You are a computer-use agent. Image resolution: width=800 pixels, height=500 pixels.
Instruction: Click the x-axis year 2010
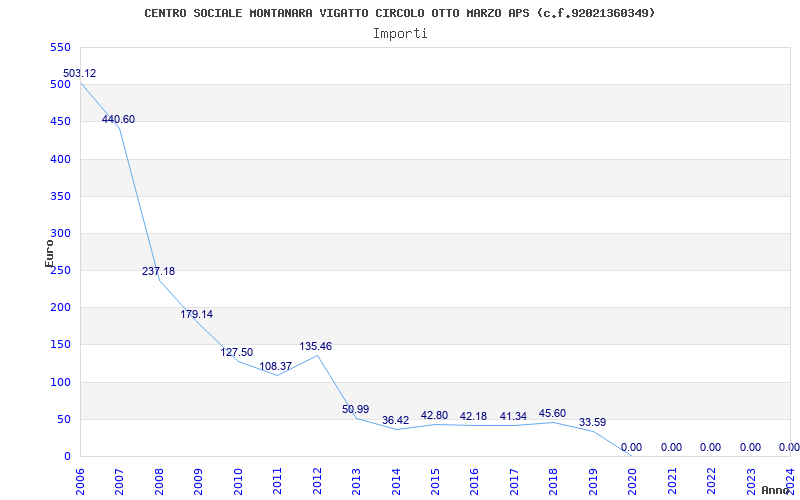pos(238,481)
